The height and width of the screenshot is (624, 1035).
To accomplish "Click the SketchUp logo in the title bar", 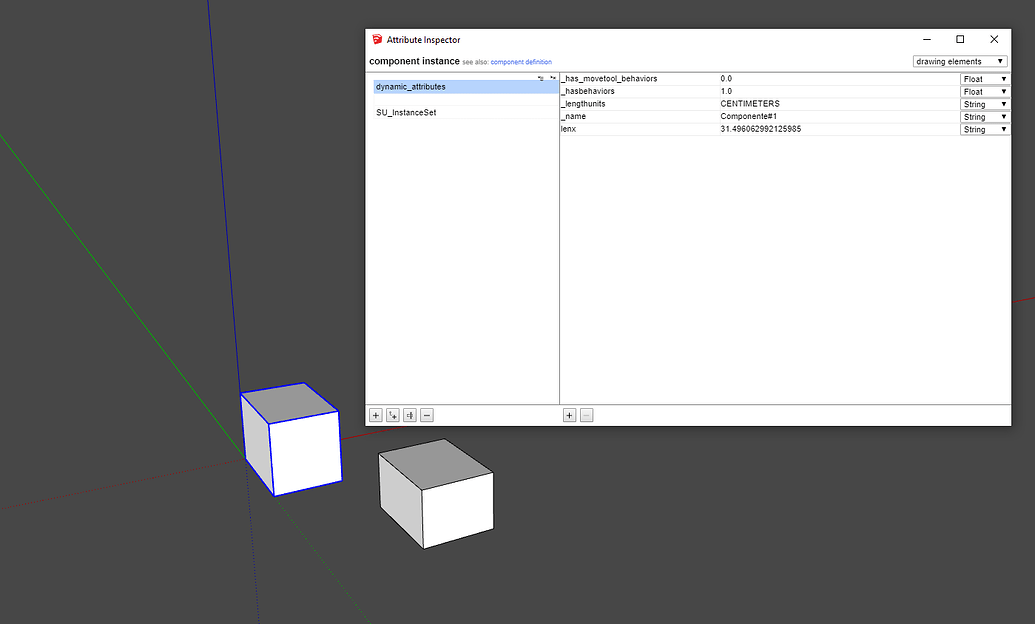I will pos(377,39).
